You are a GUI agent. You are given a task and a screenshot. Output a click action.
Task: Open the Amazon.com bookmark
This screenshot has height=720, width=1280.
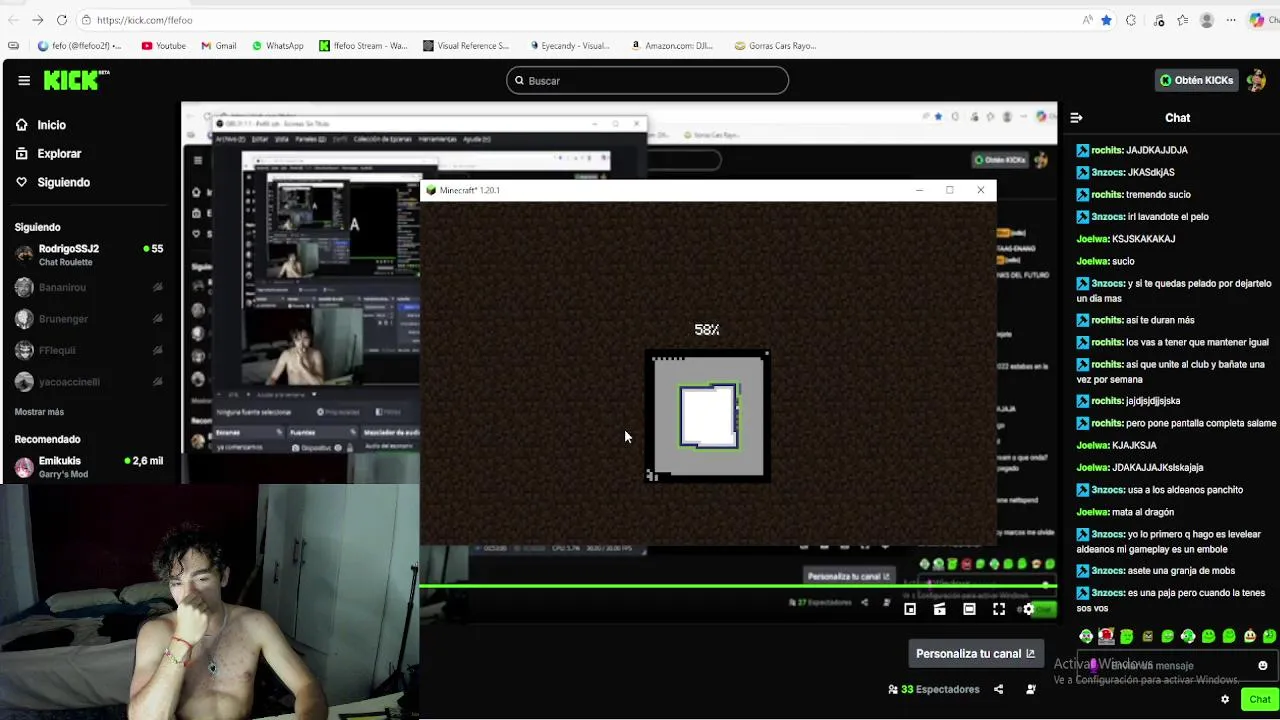click(672, 46)
